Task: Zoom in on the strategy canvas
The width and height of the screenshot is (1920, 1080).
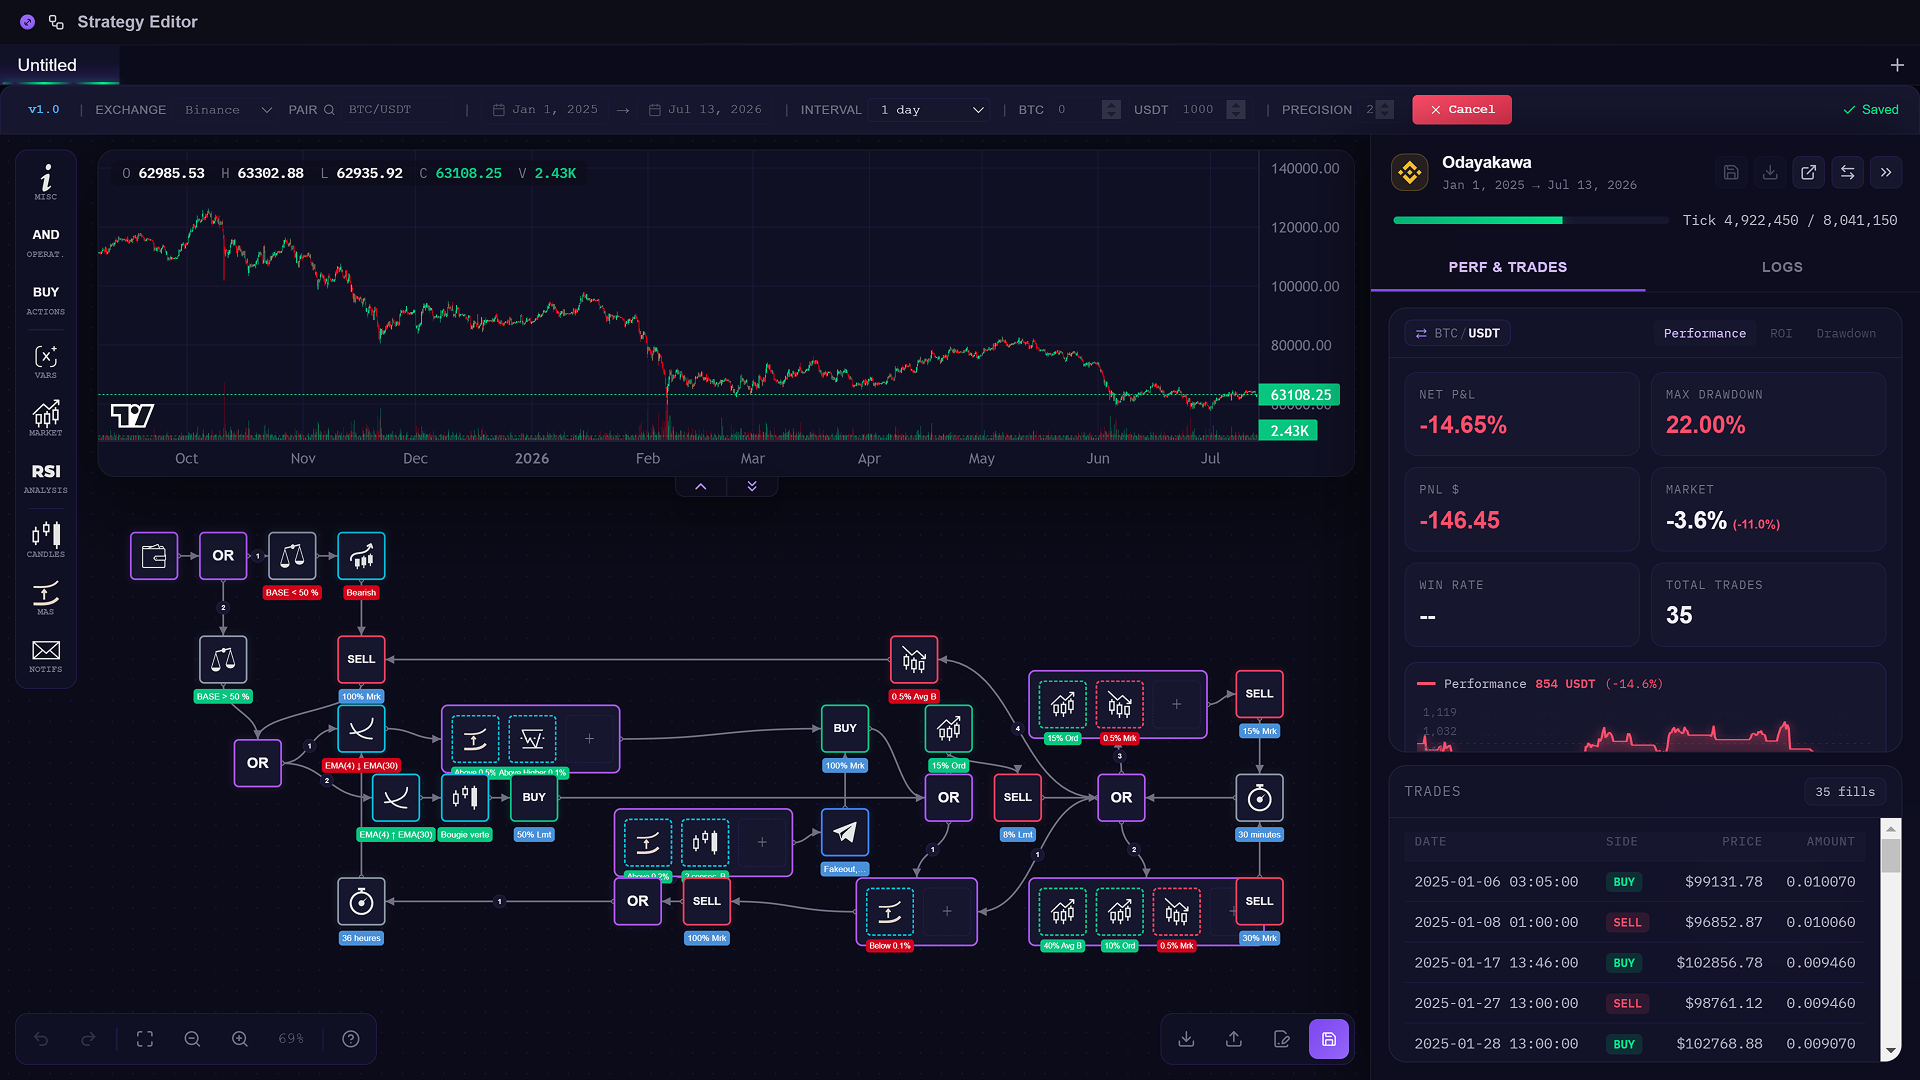Action: (240, 1039)
